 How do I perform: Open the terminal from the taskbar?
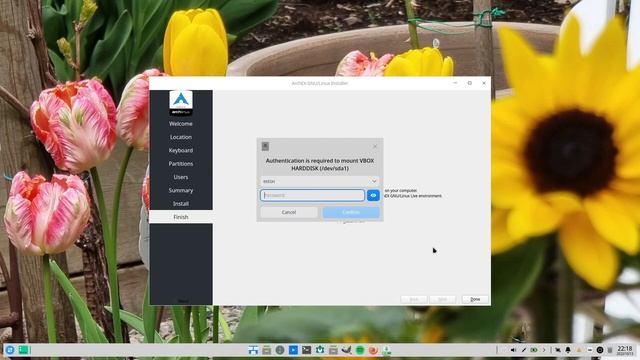[x=307, y=350]
